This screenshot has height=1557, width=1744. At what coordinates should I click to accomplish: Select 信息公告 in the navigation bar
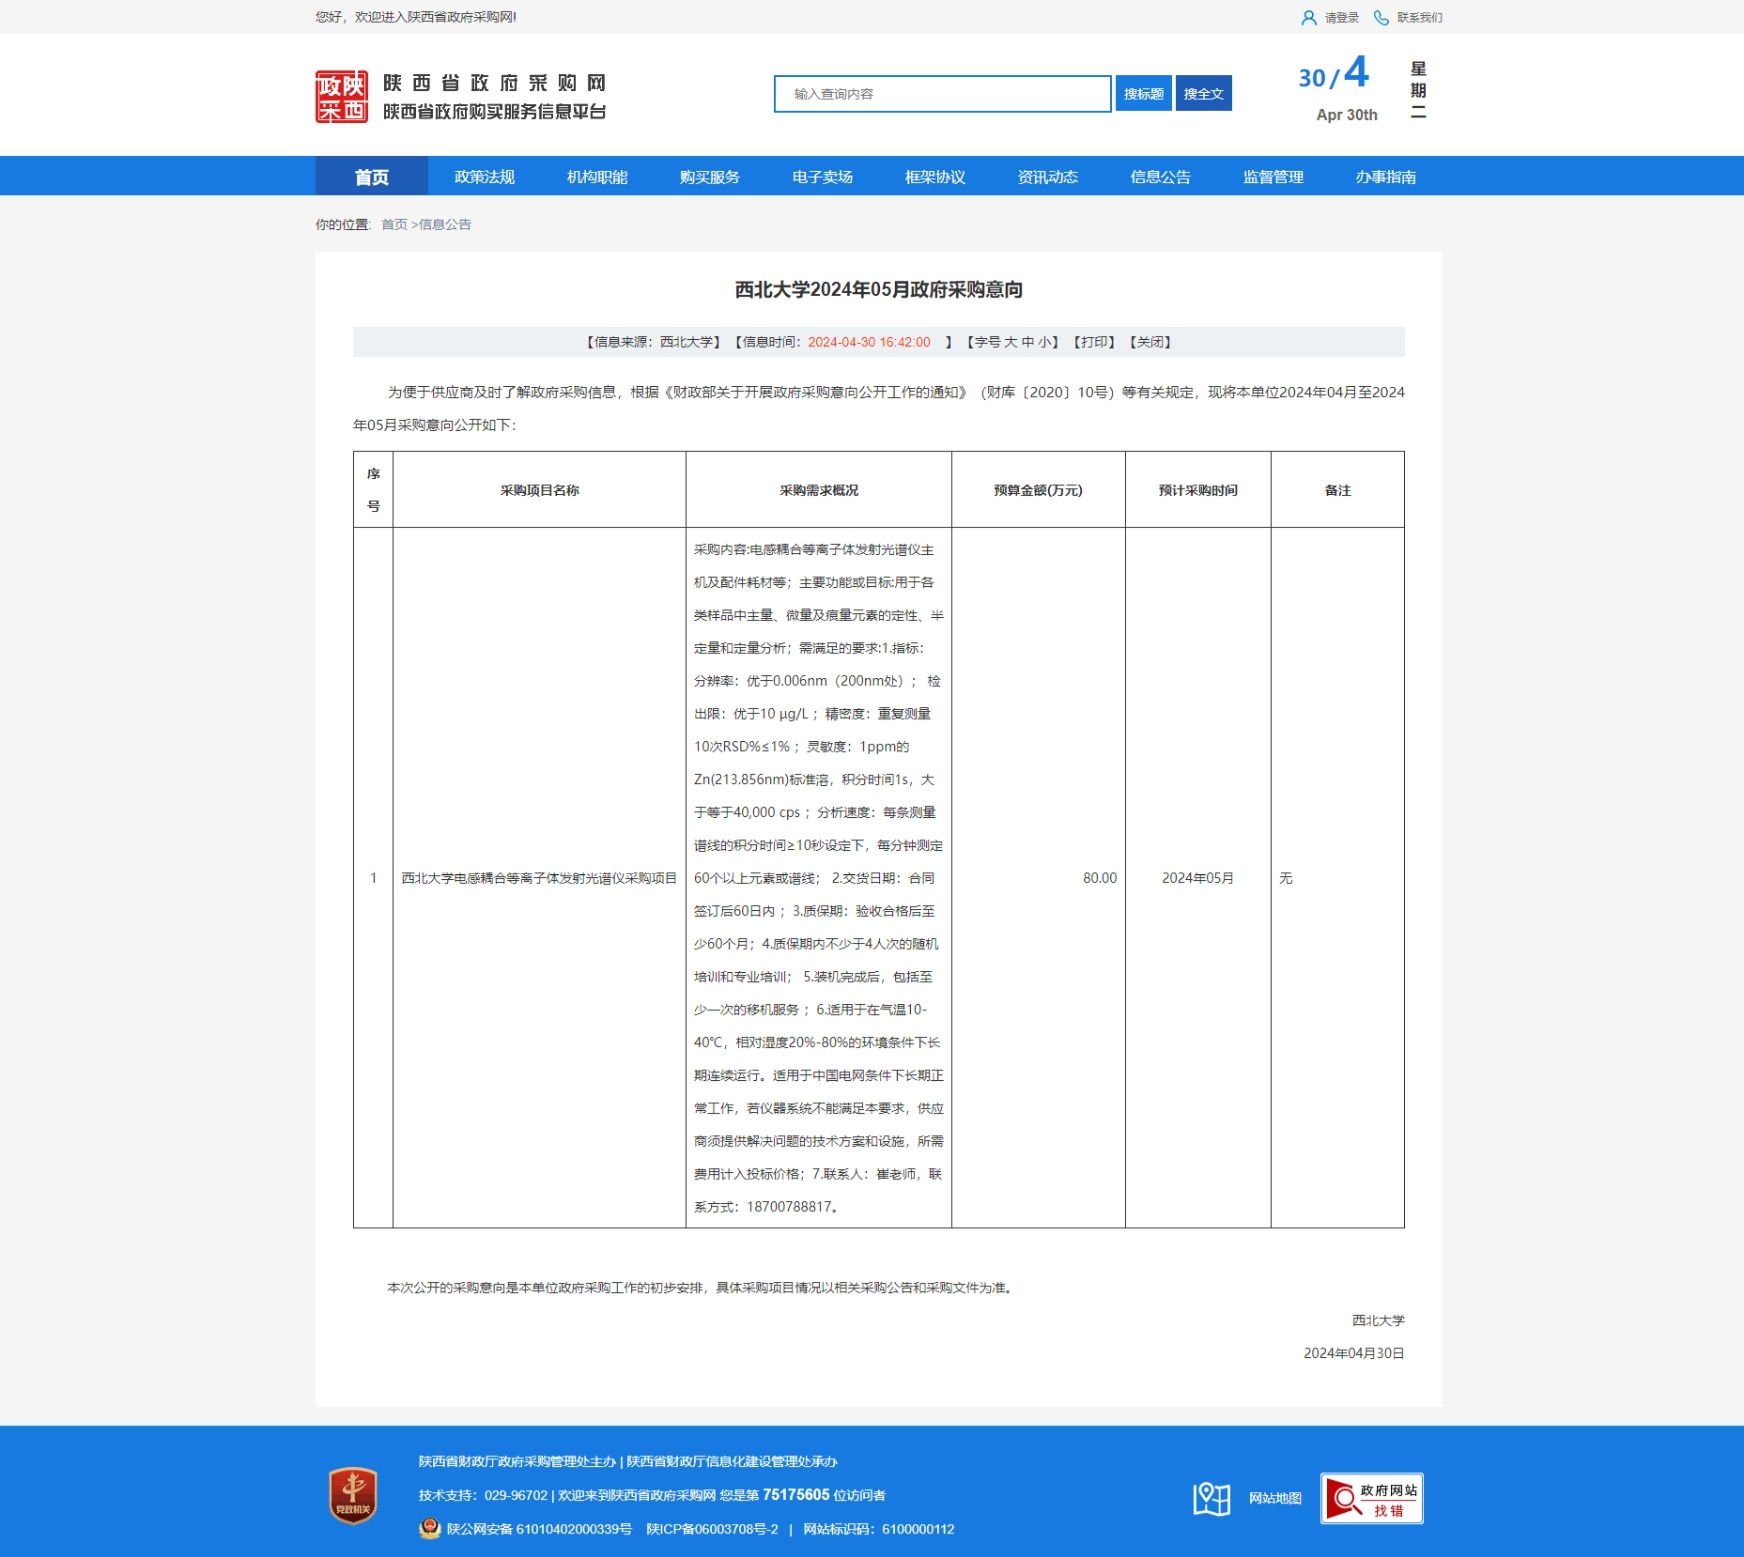coord(1160,177)
